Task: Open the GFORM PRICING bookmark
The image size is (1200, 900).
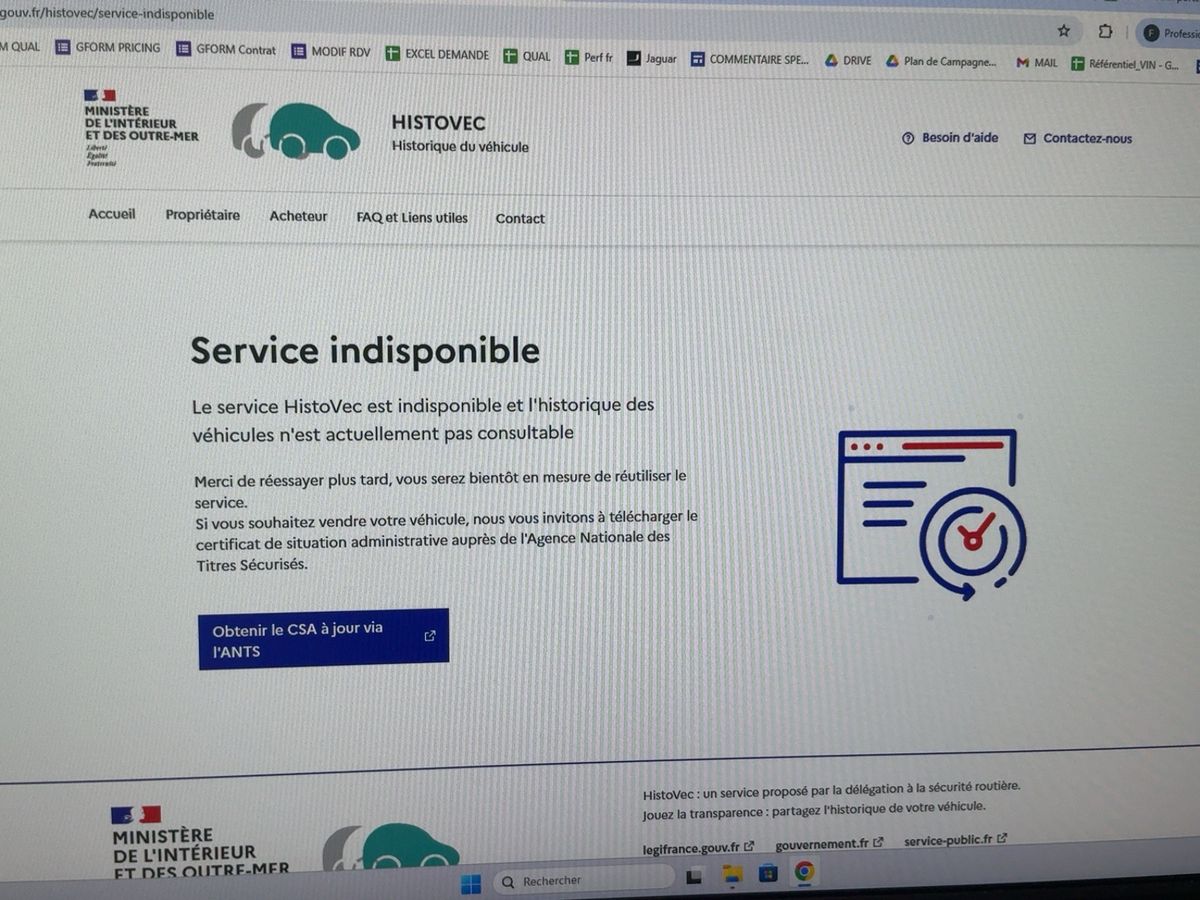Action: point(108,47)
